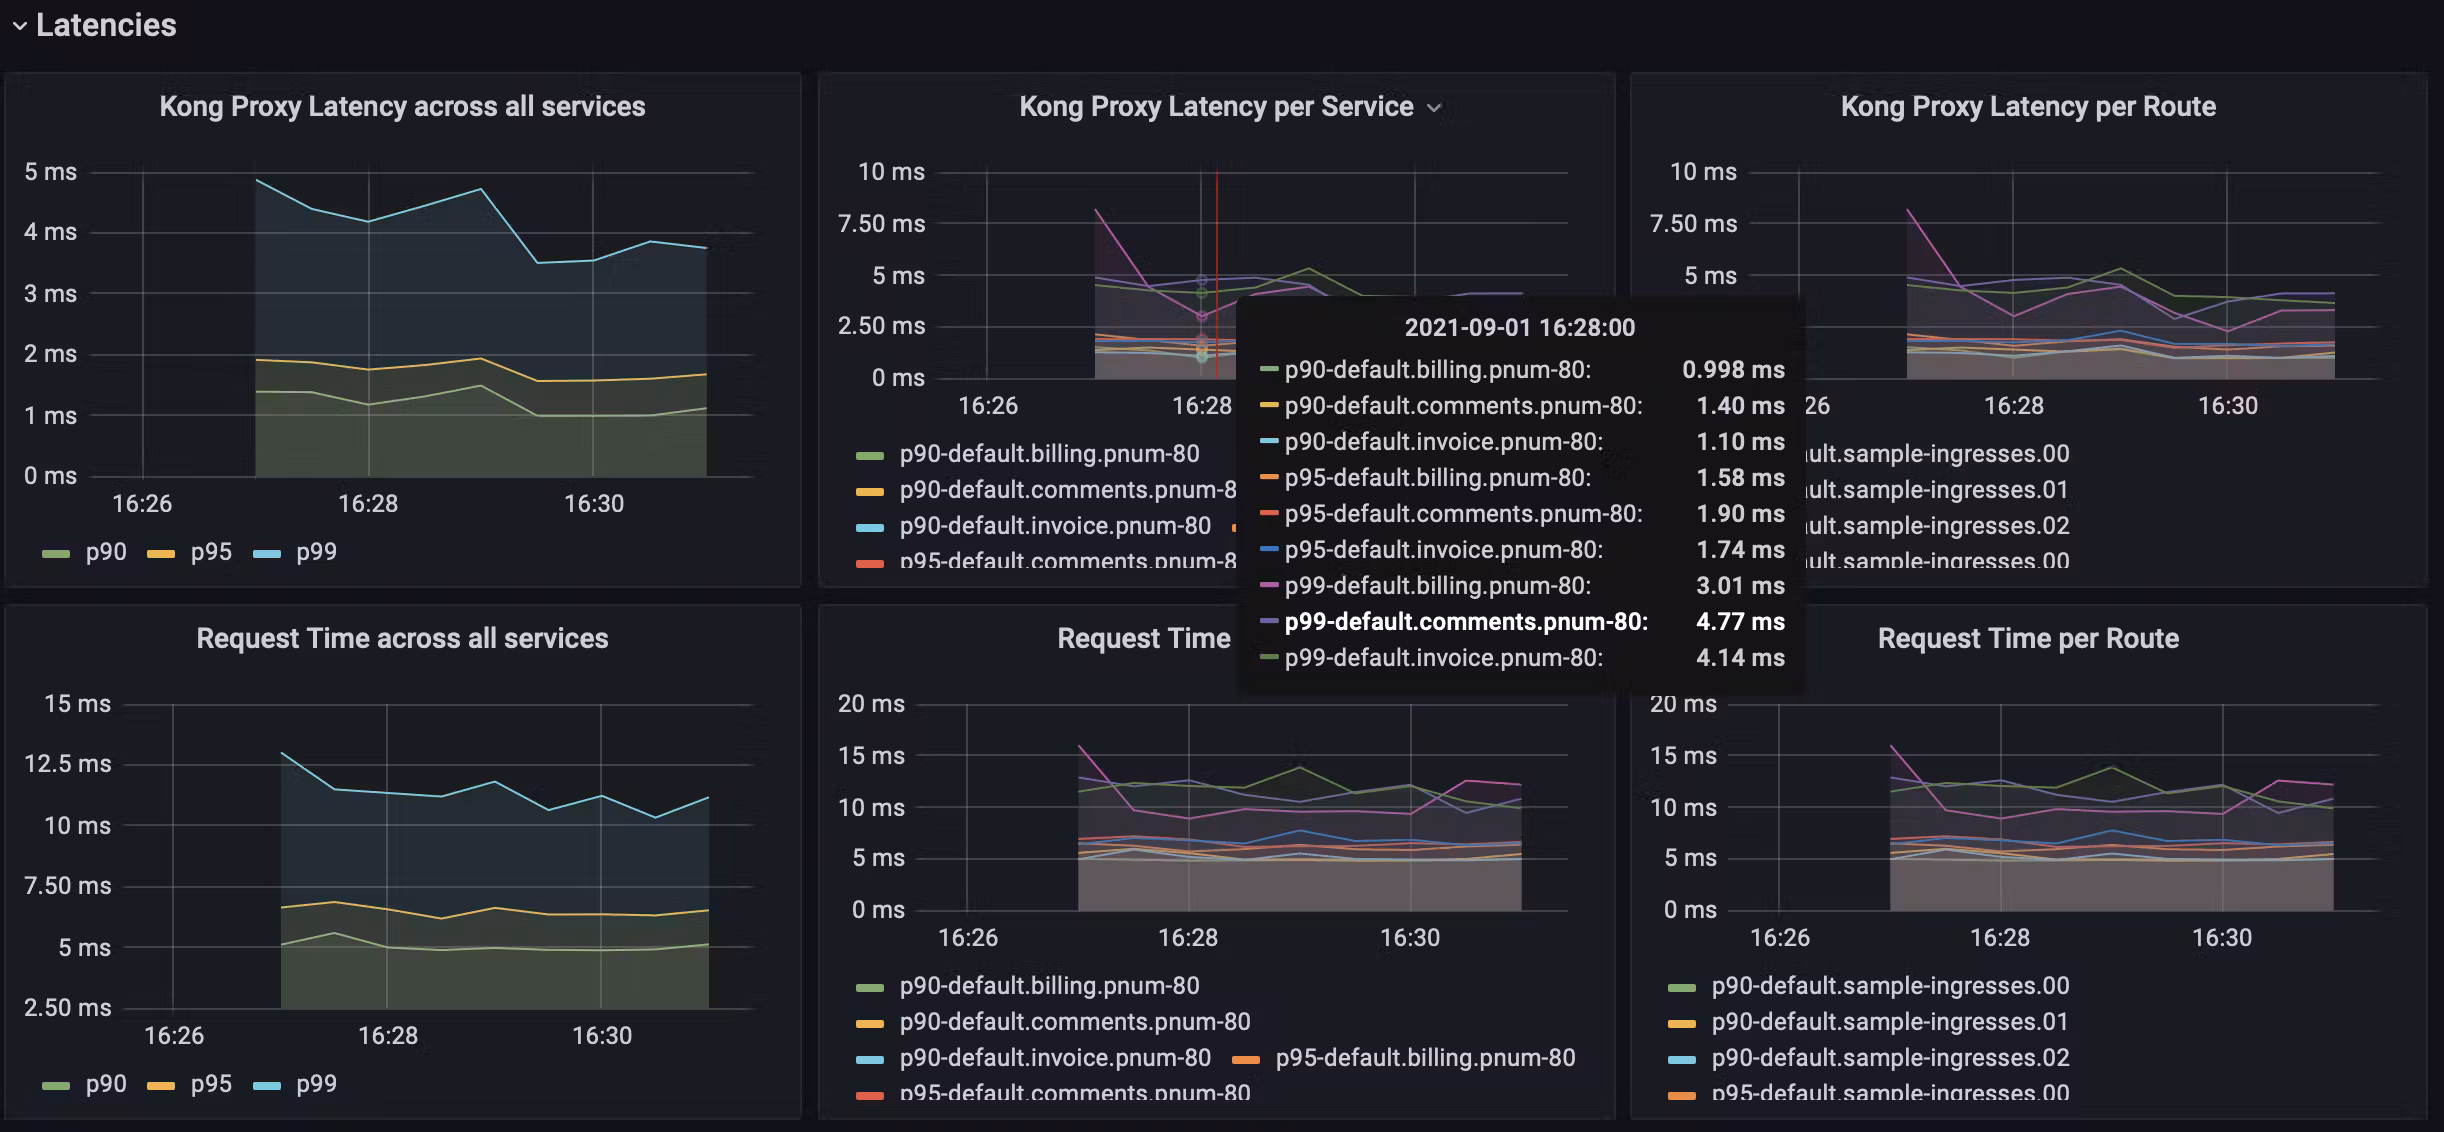Click p90 green color swatch in Request Time legend
The height and width of the screenshot is (1132, 2444).
pyautogui.click(x=57, y=1085)
